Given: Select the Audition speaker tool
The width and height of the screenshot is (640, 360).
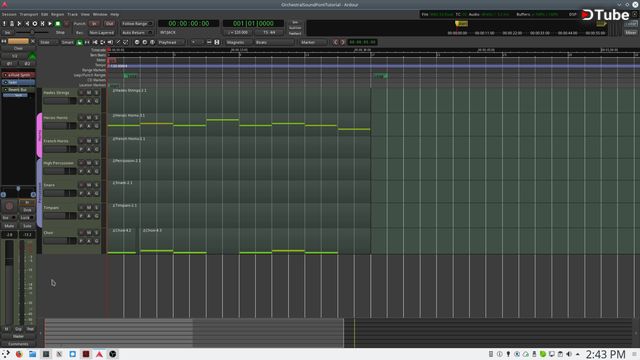Looking at the screenshot, I should coord(110,42).
